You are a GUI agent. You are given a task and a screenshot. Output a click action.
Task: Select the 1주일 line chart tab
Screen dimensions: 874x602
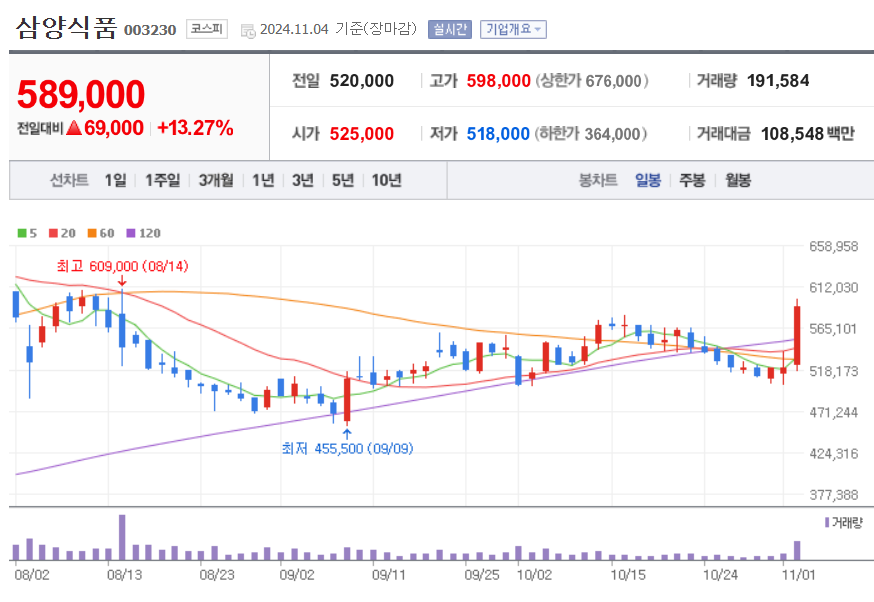pyautogui.click(x=162, y=180)
